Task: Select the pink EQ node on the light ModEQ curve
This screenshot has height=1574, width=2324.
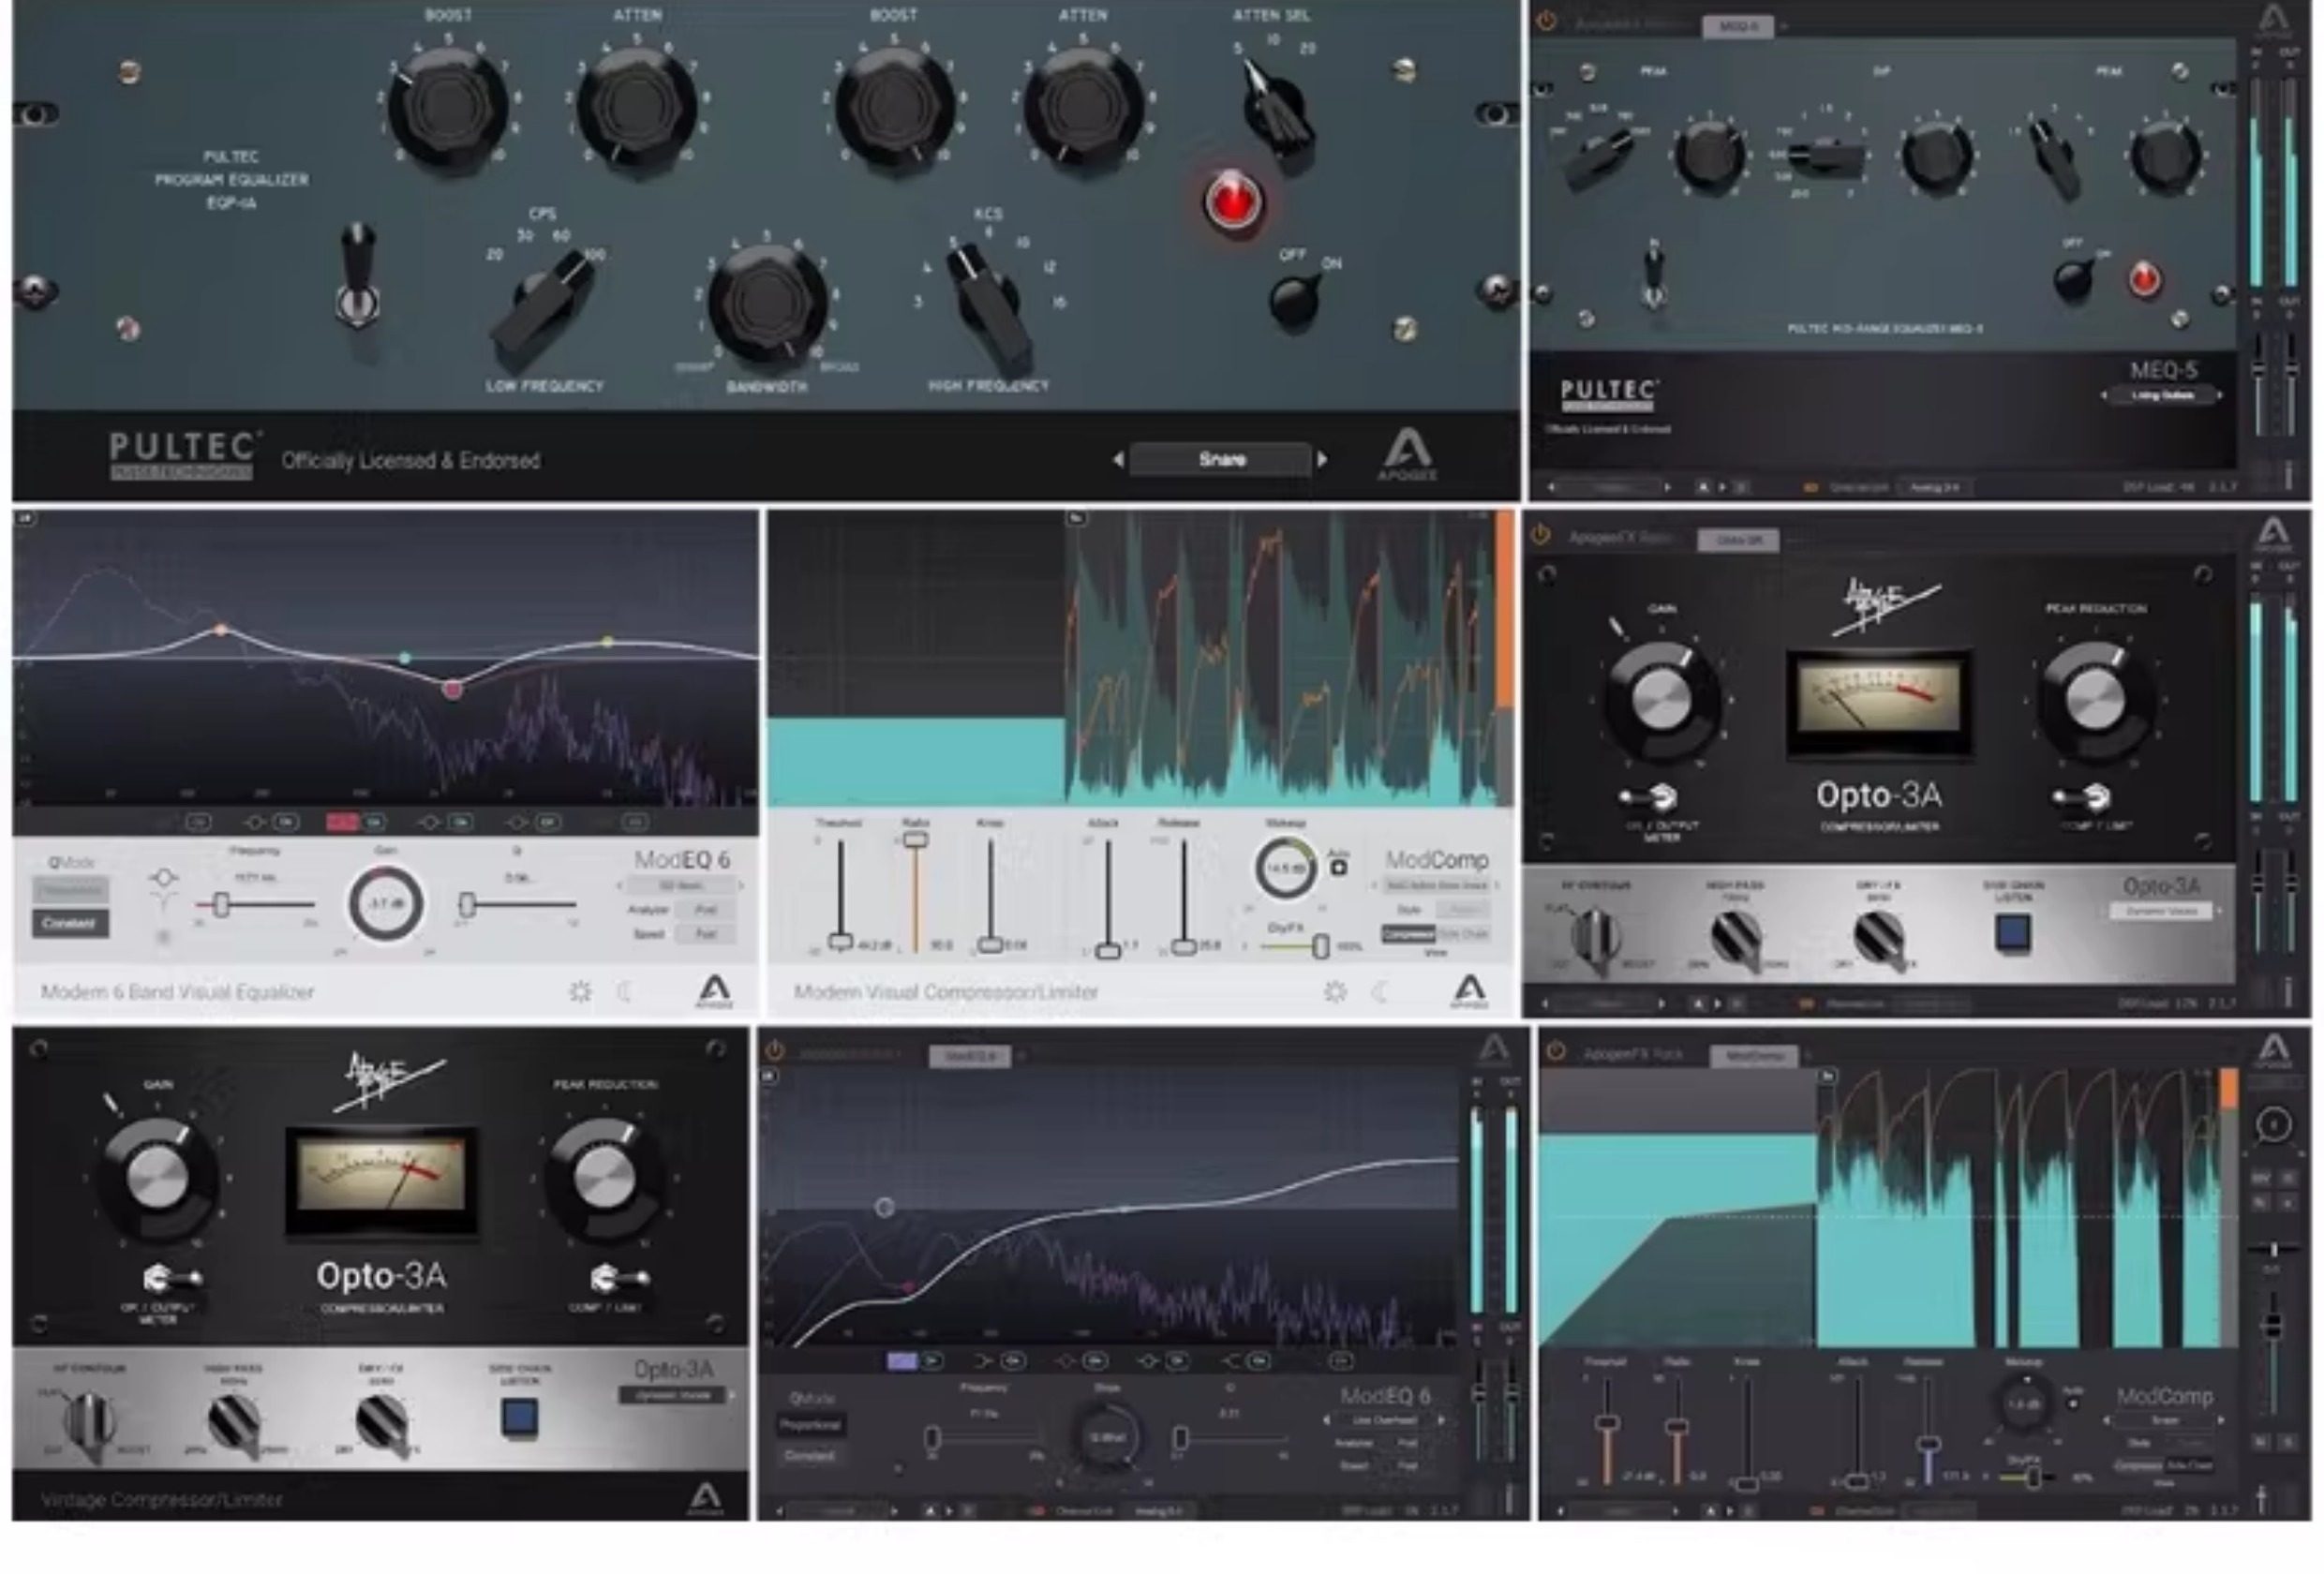Action: pyautogui.click(x=453, y=688)
